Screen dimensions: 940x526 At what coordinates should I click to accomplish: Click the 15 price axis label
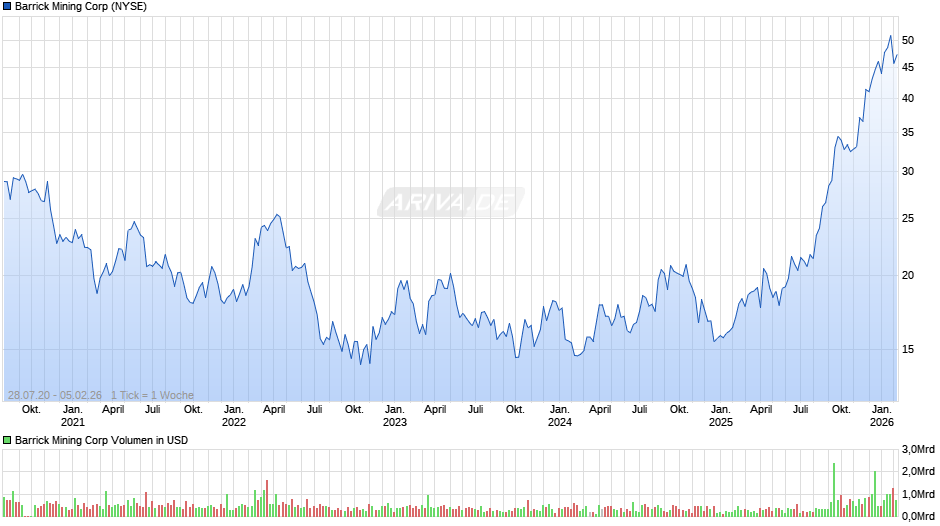(908, 349)
